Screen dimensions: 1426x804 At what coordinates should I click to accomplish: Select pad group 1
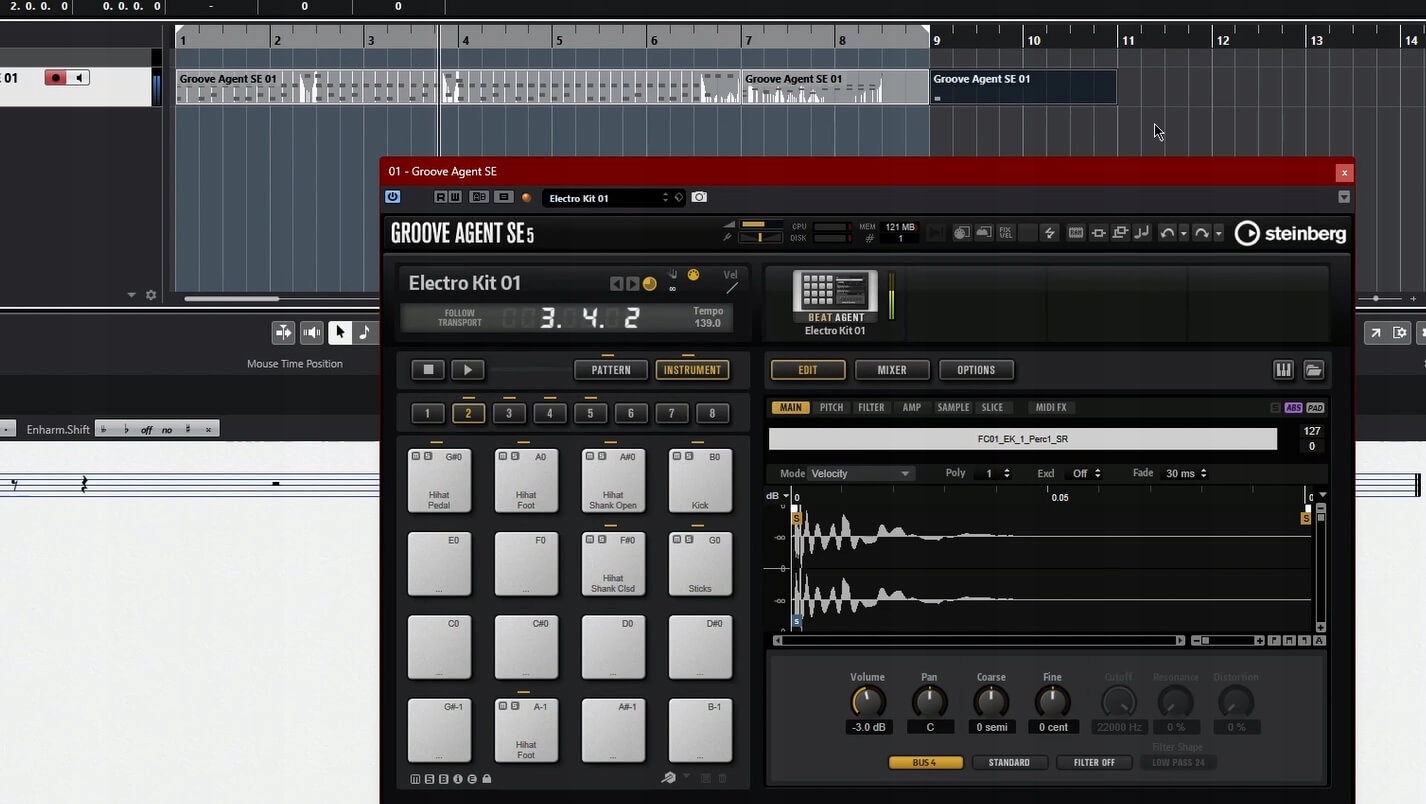tap(427, 413)
